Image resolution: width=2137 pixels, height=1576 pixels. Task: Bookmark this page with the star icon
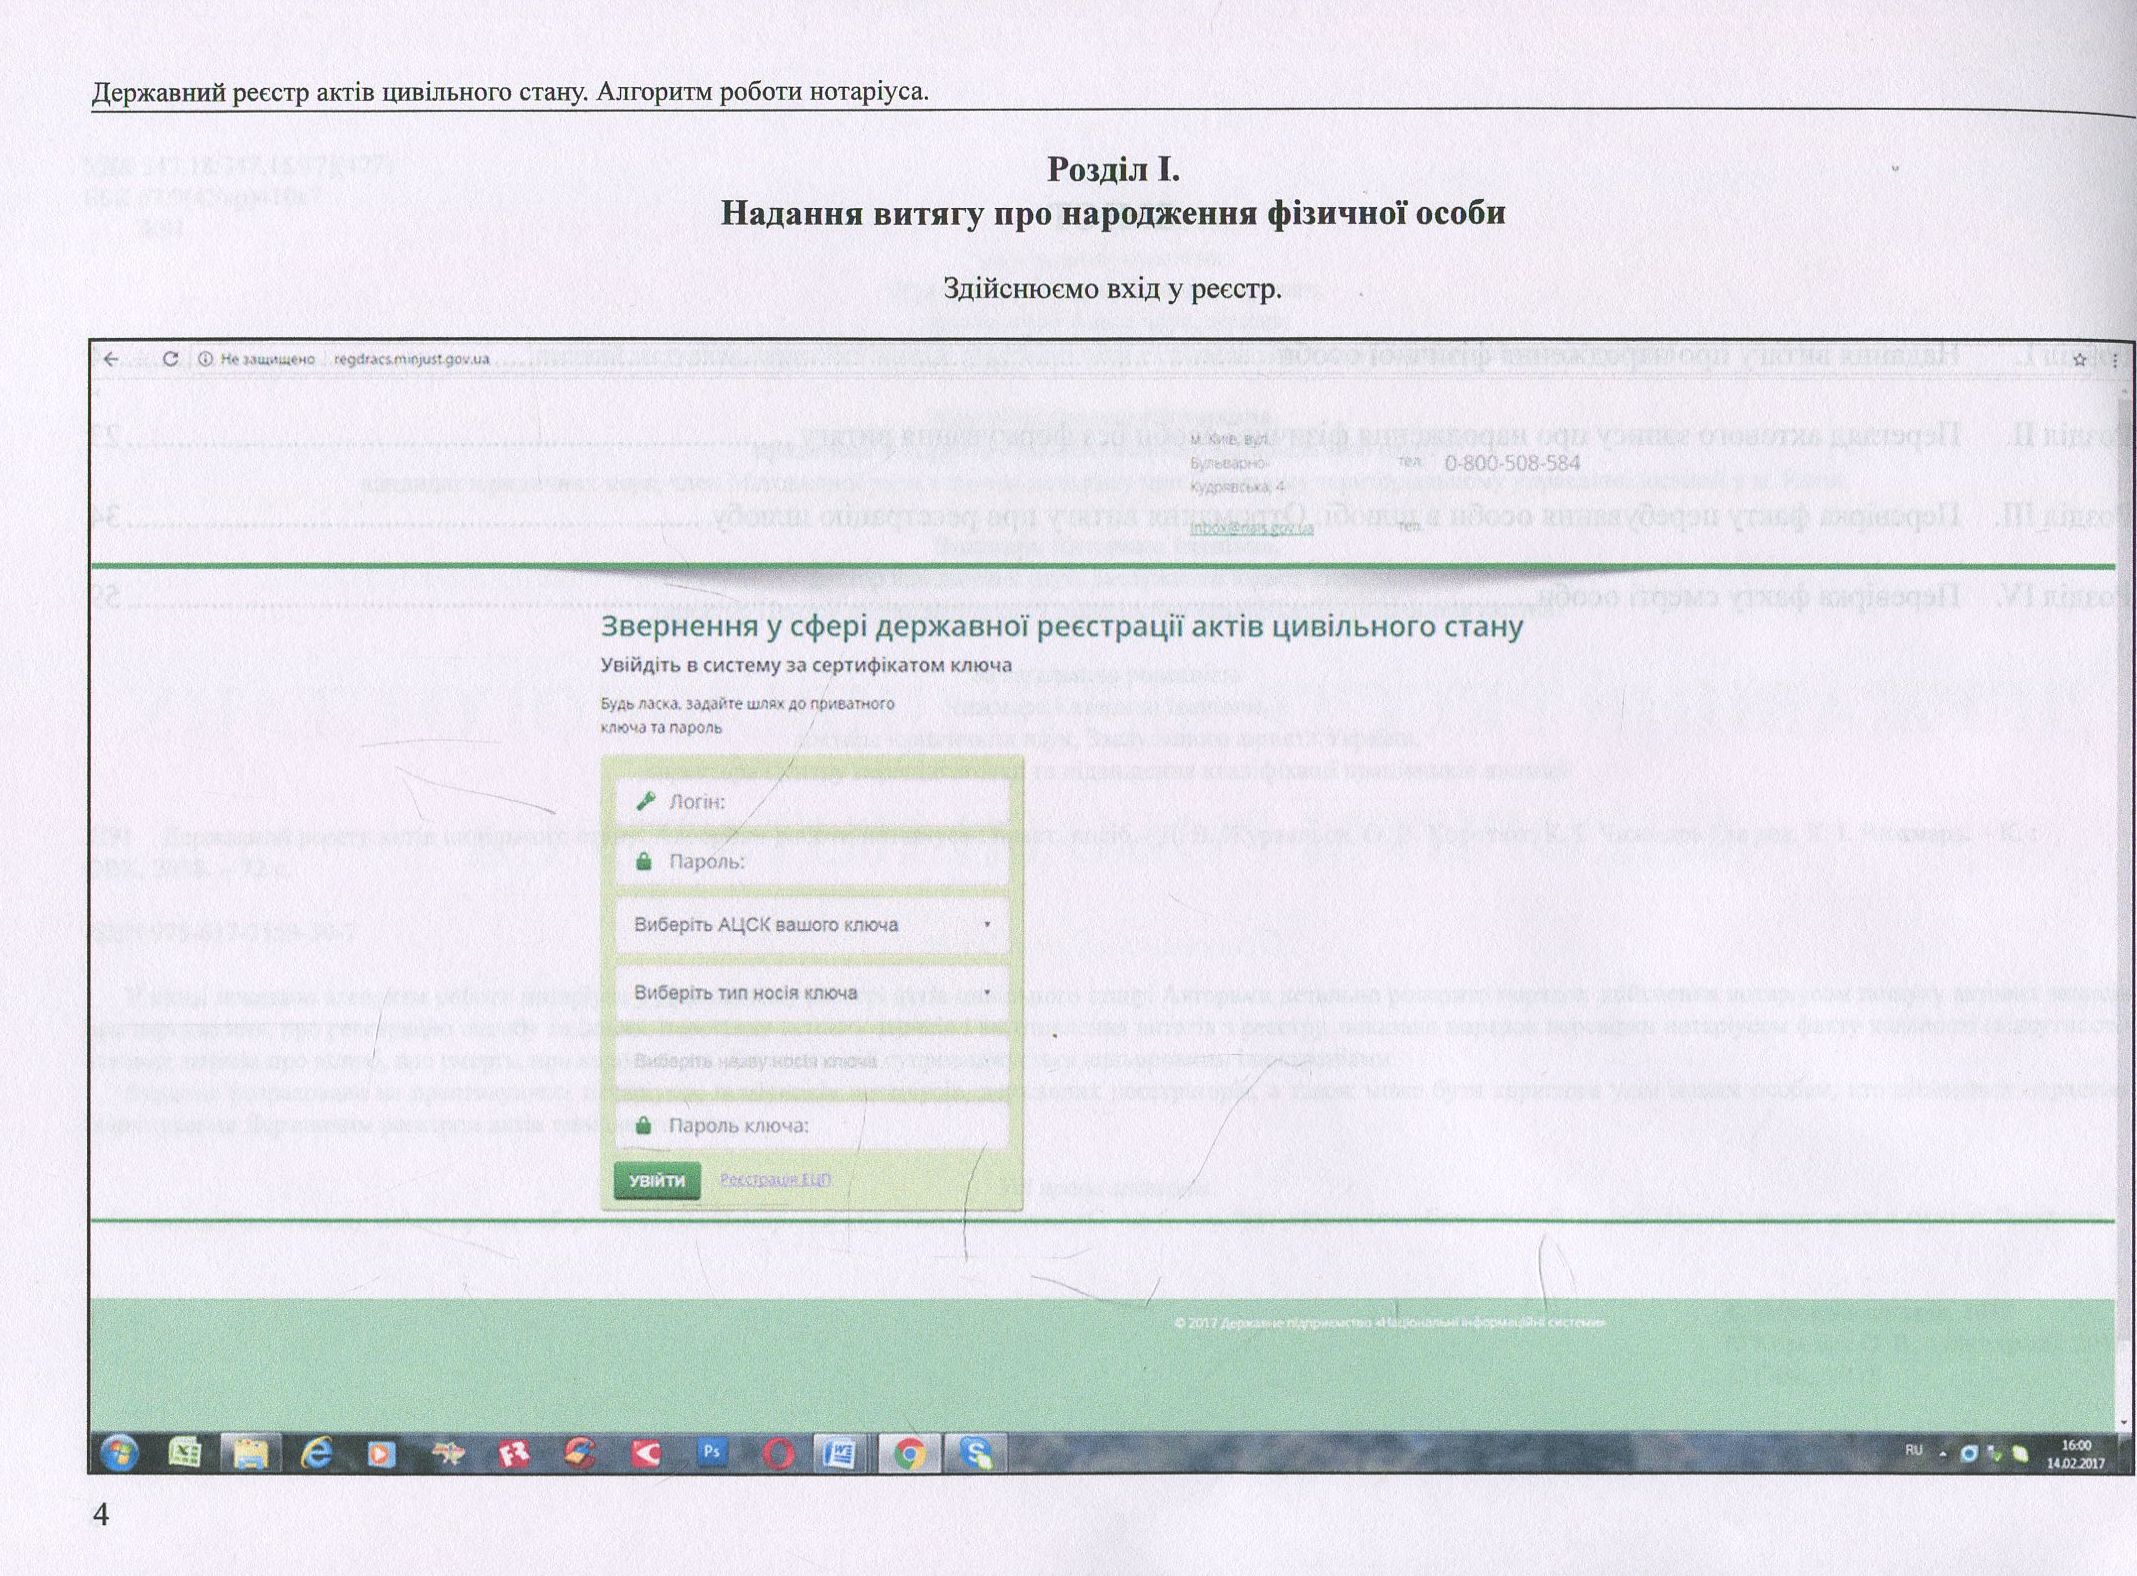pyautogui.click(x=2079, y=360)
